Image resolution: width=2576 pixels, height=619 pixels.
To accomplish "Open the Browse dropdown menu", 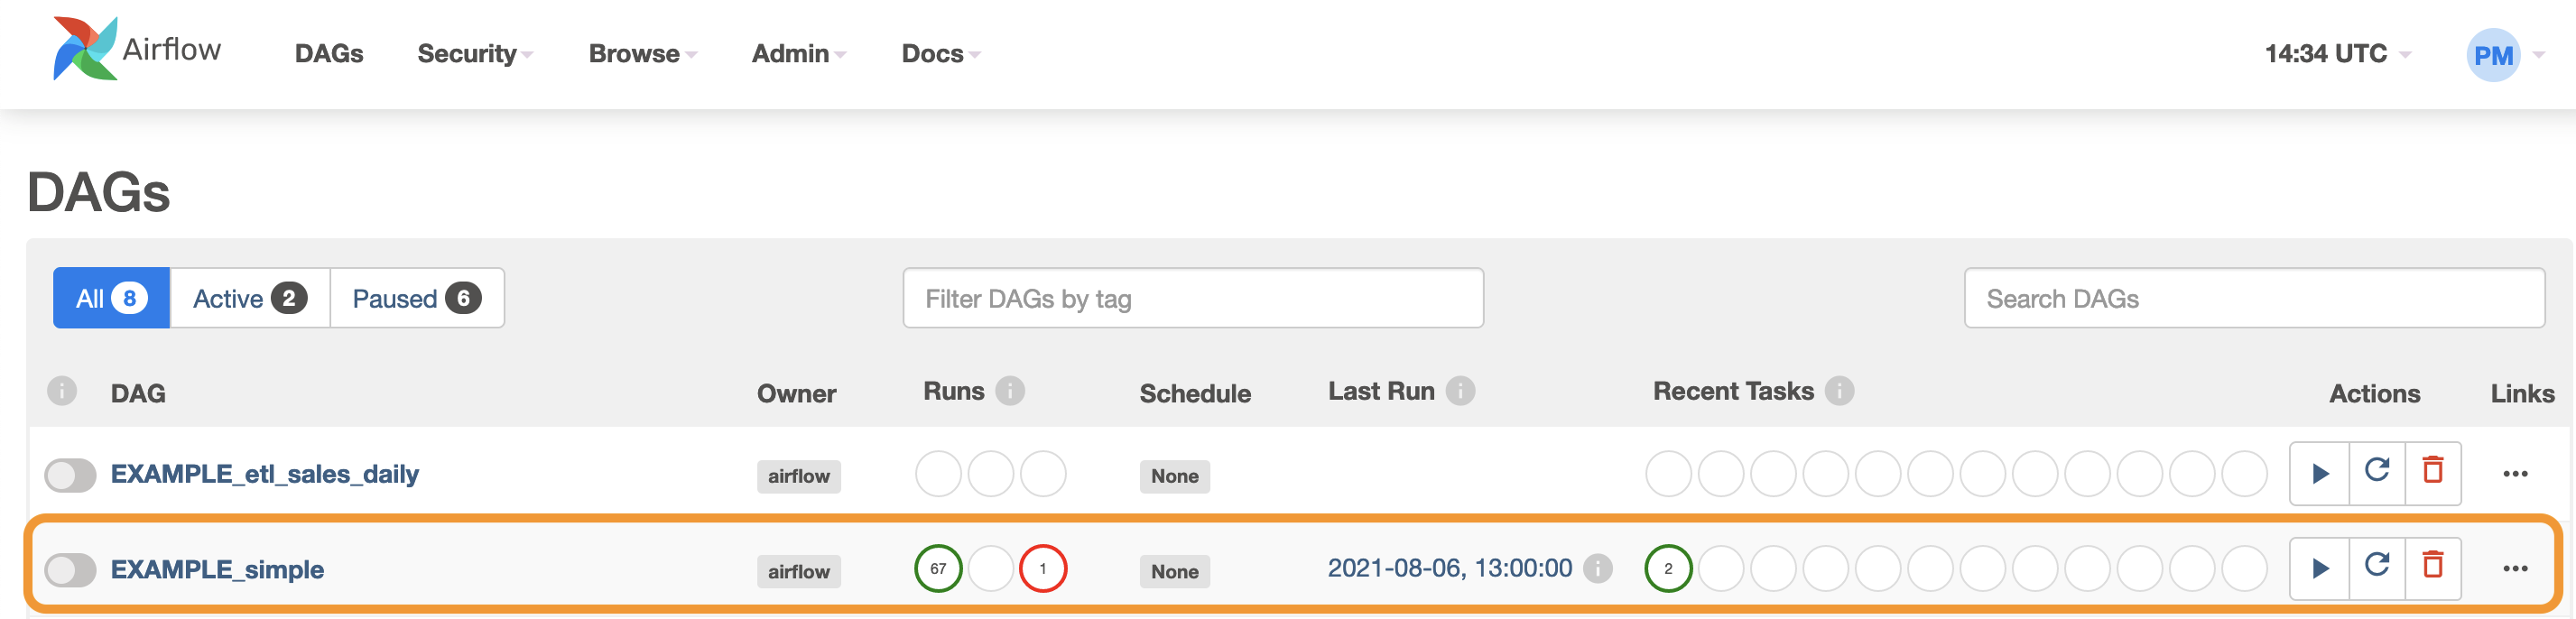I will [643, 54].
